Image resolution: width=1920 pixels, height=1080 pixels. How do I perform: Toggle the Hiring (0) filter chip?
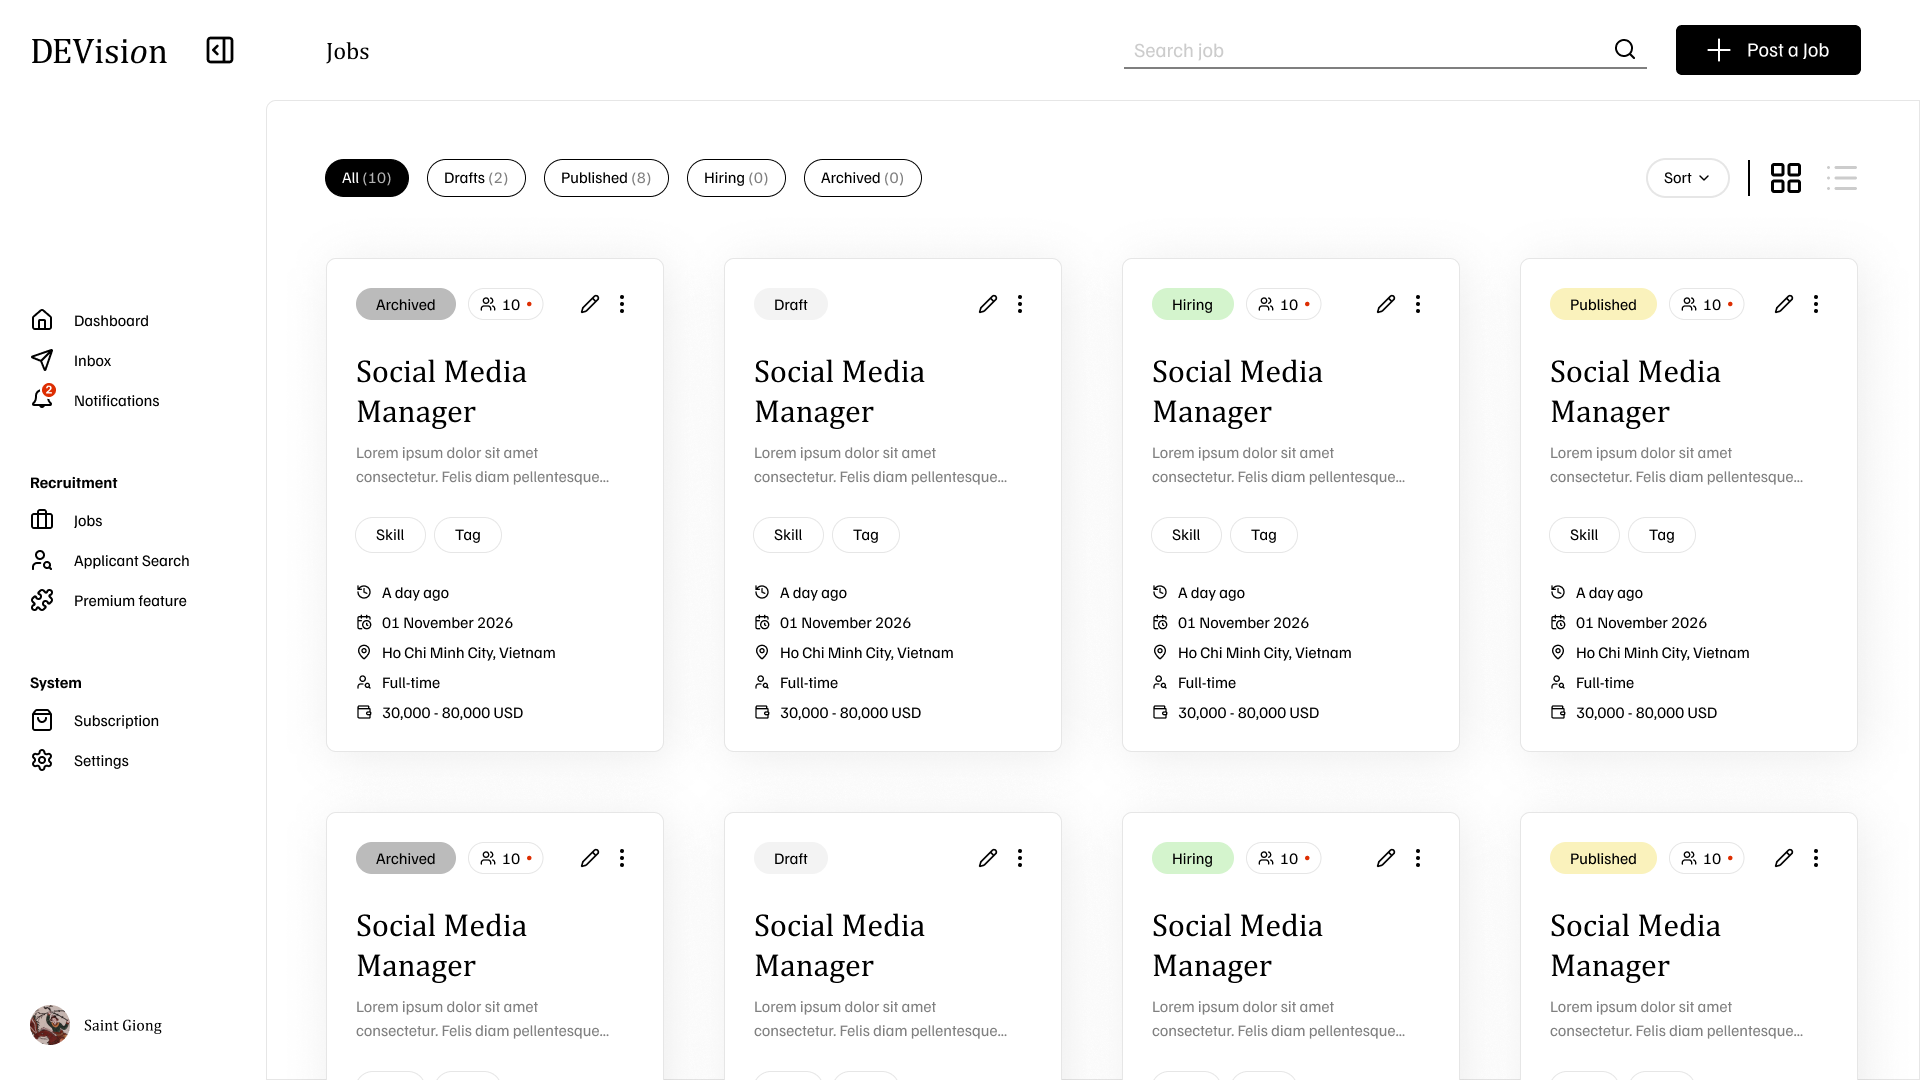click(x=735, y=178)
